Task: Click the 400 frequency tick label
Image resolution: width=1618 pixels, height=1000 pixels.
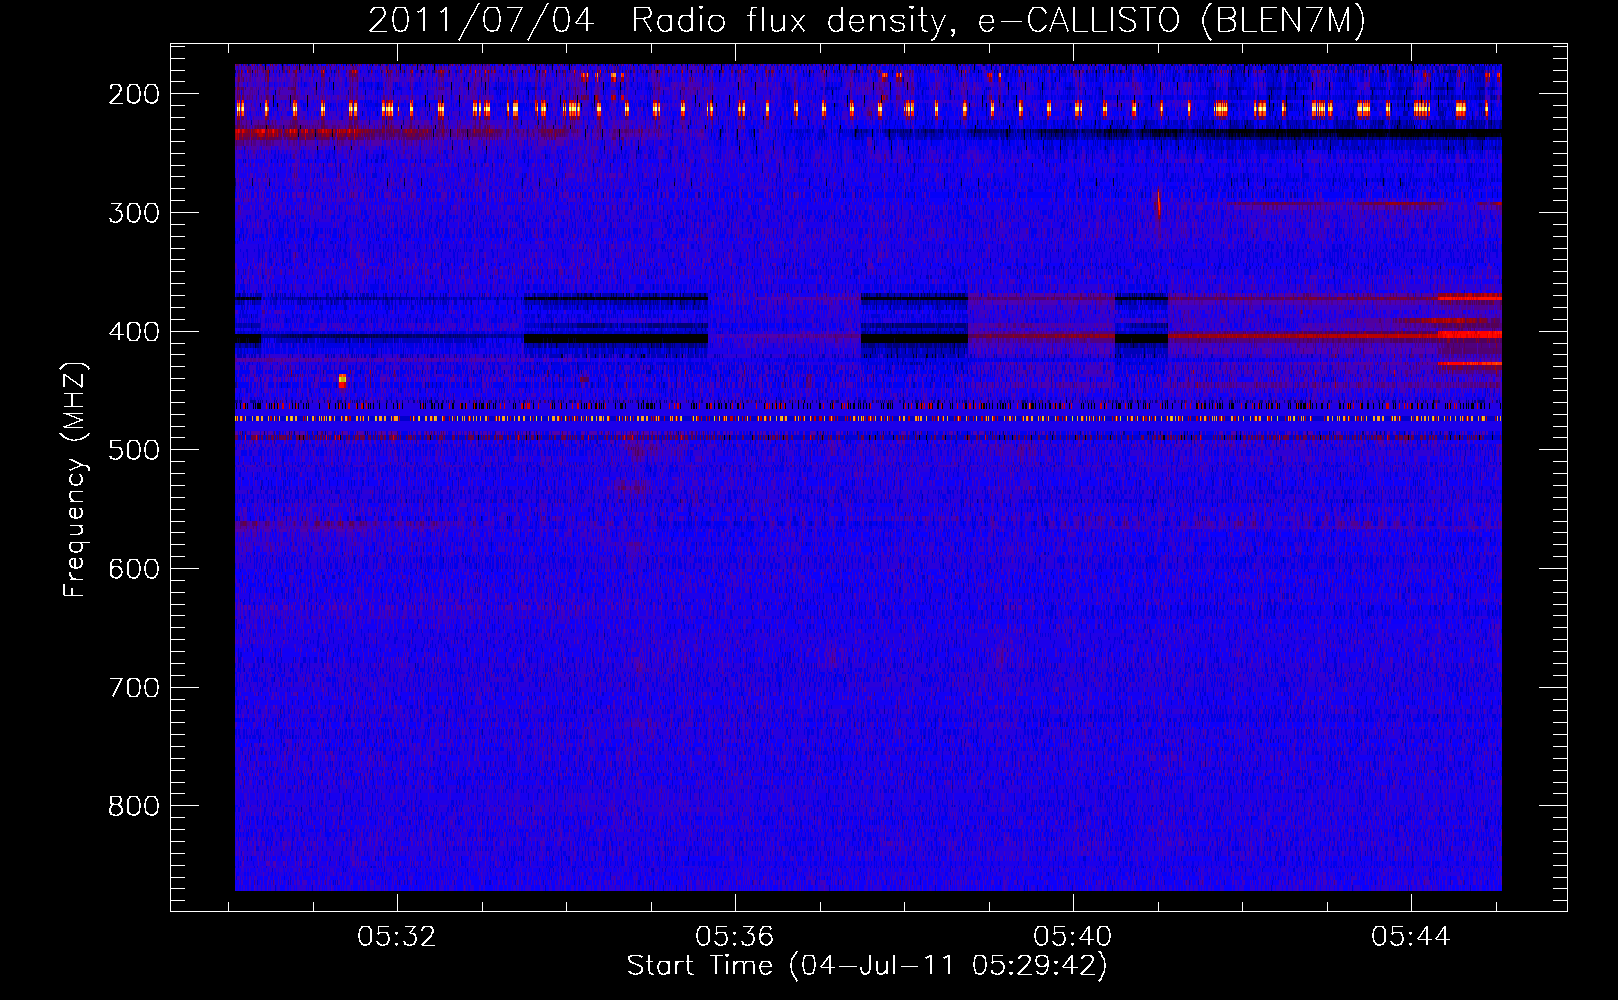Action: [x=134, y=332]
